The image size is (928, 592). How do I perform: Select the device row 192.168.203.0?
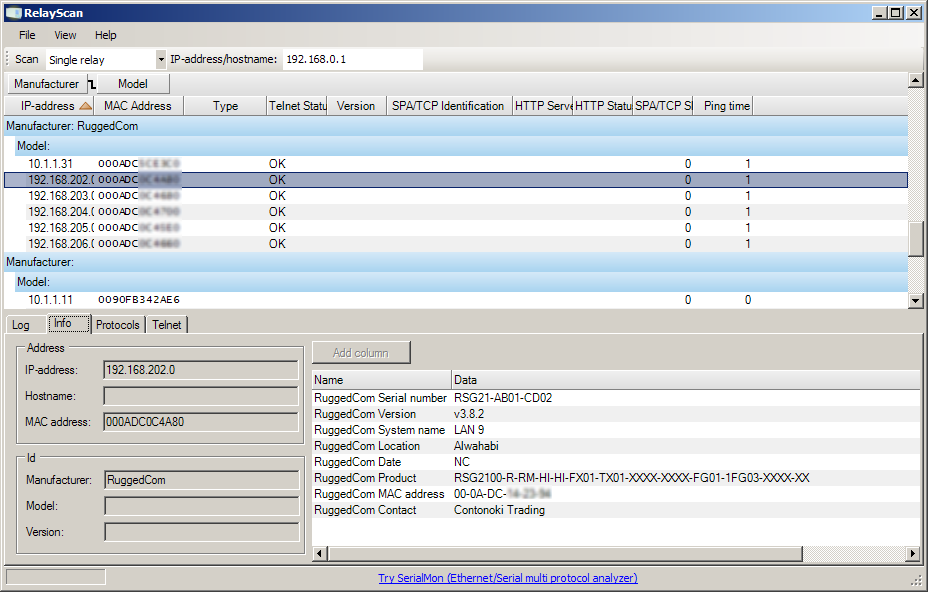pos(456,195)
